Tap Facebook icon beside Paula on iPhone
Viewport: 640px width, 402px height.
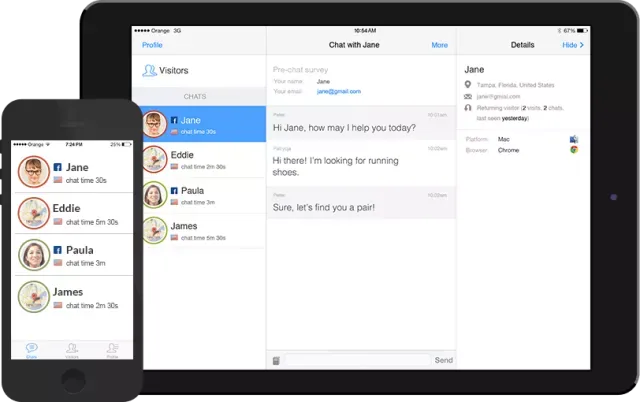tap(58, 250)
